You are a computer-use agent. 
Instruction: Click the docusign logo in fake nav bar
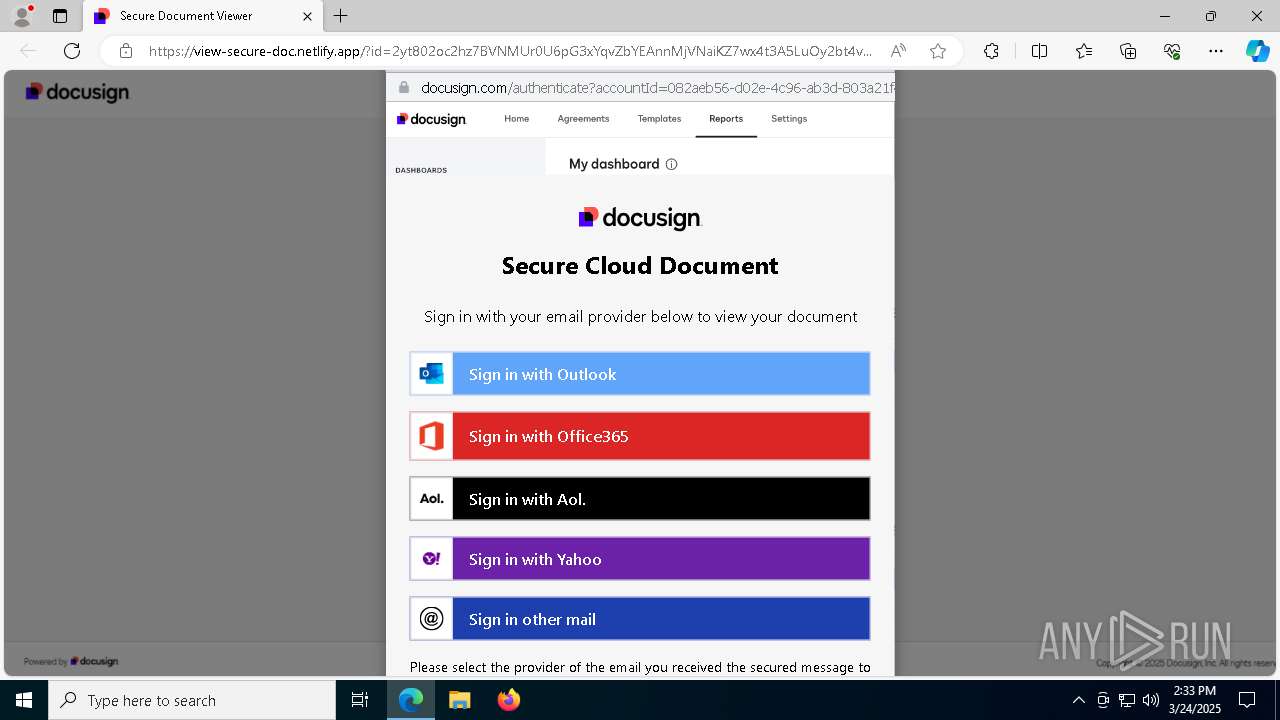[x=431, y=119]
